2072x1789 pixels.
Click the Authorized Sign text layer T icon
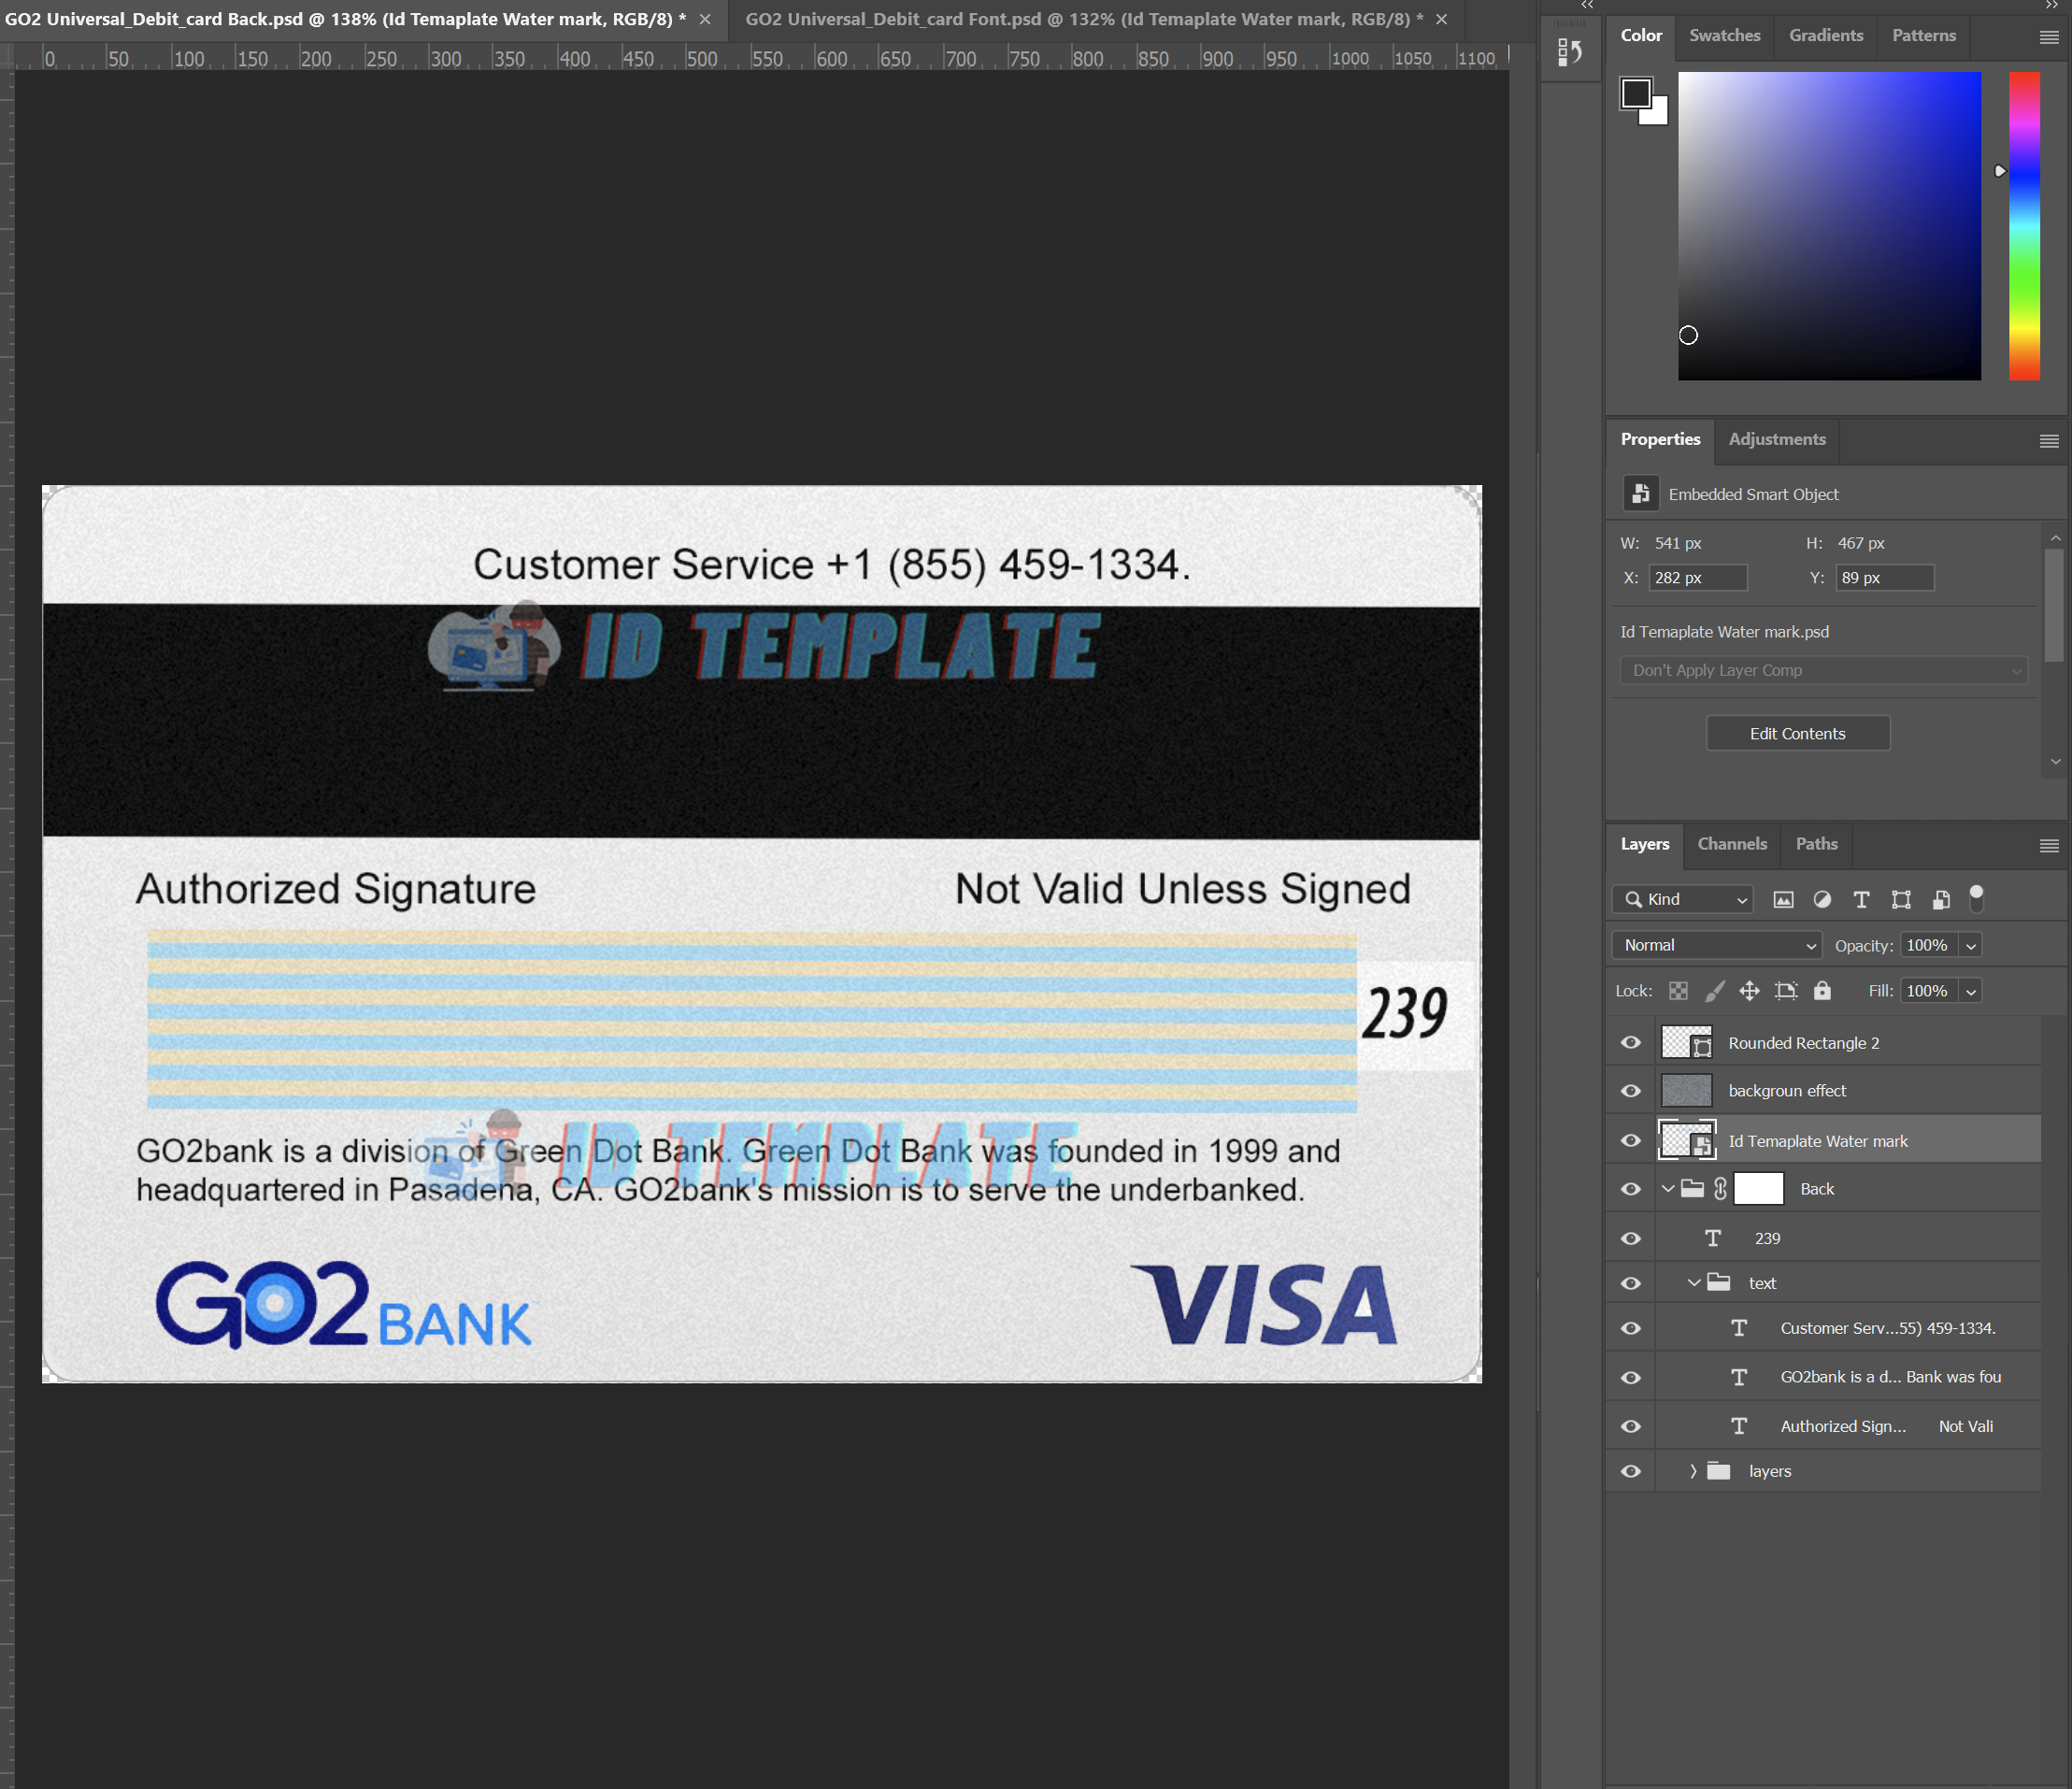click(x=1739, y=1426)
